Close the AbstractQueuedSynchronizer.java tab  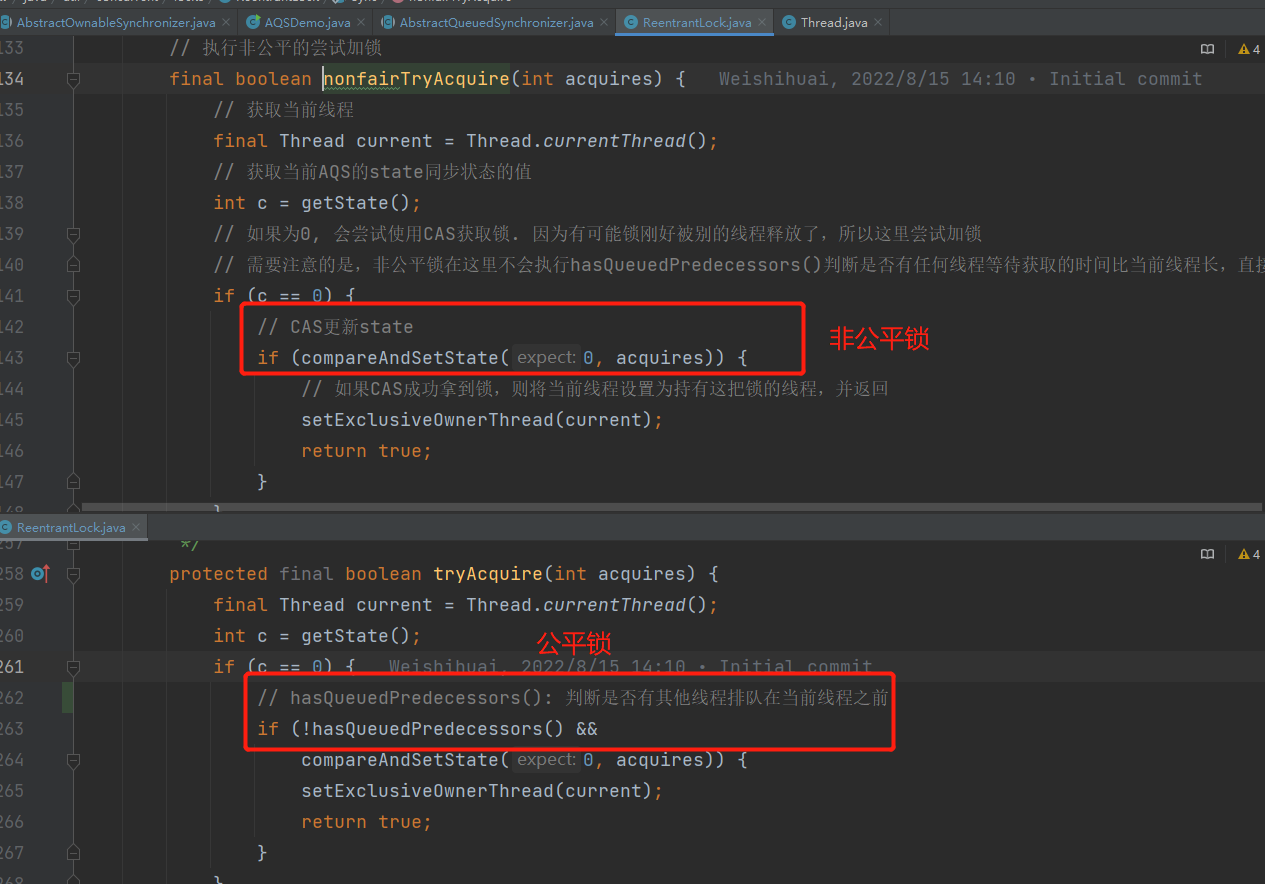603,22
